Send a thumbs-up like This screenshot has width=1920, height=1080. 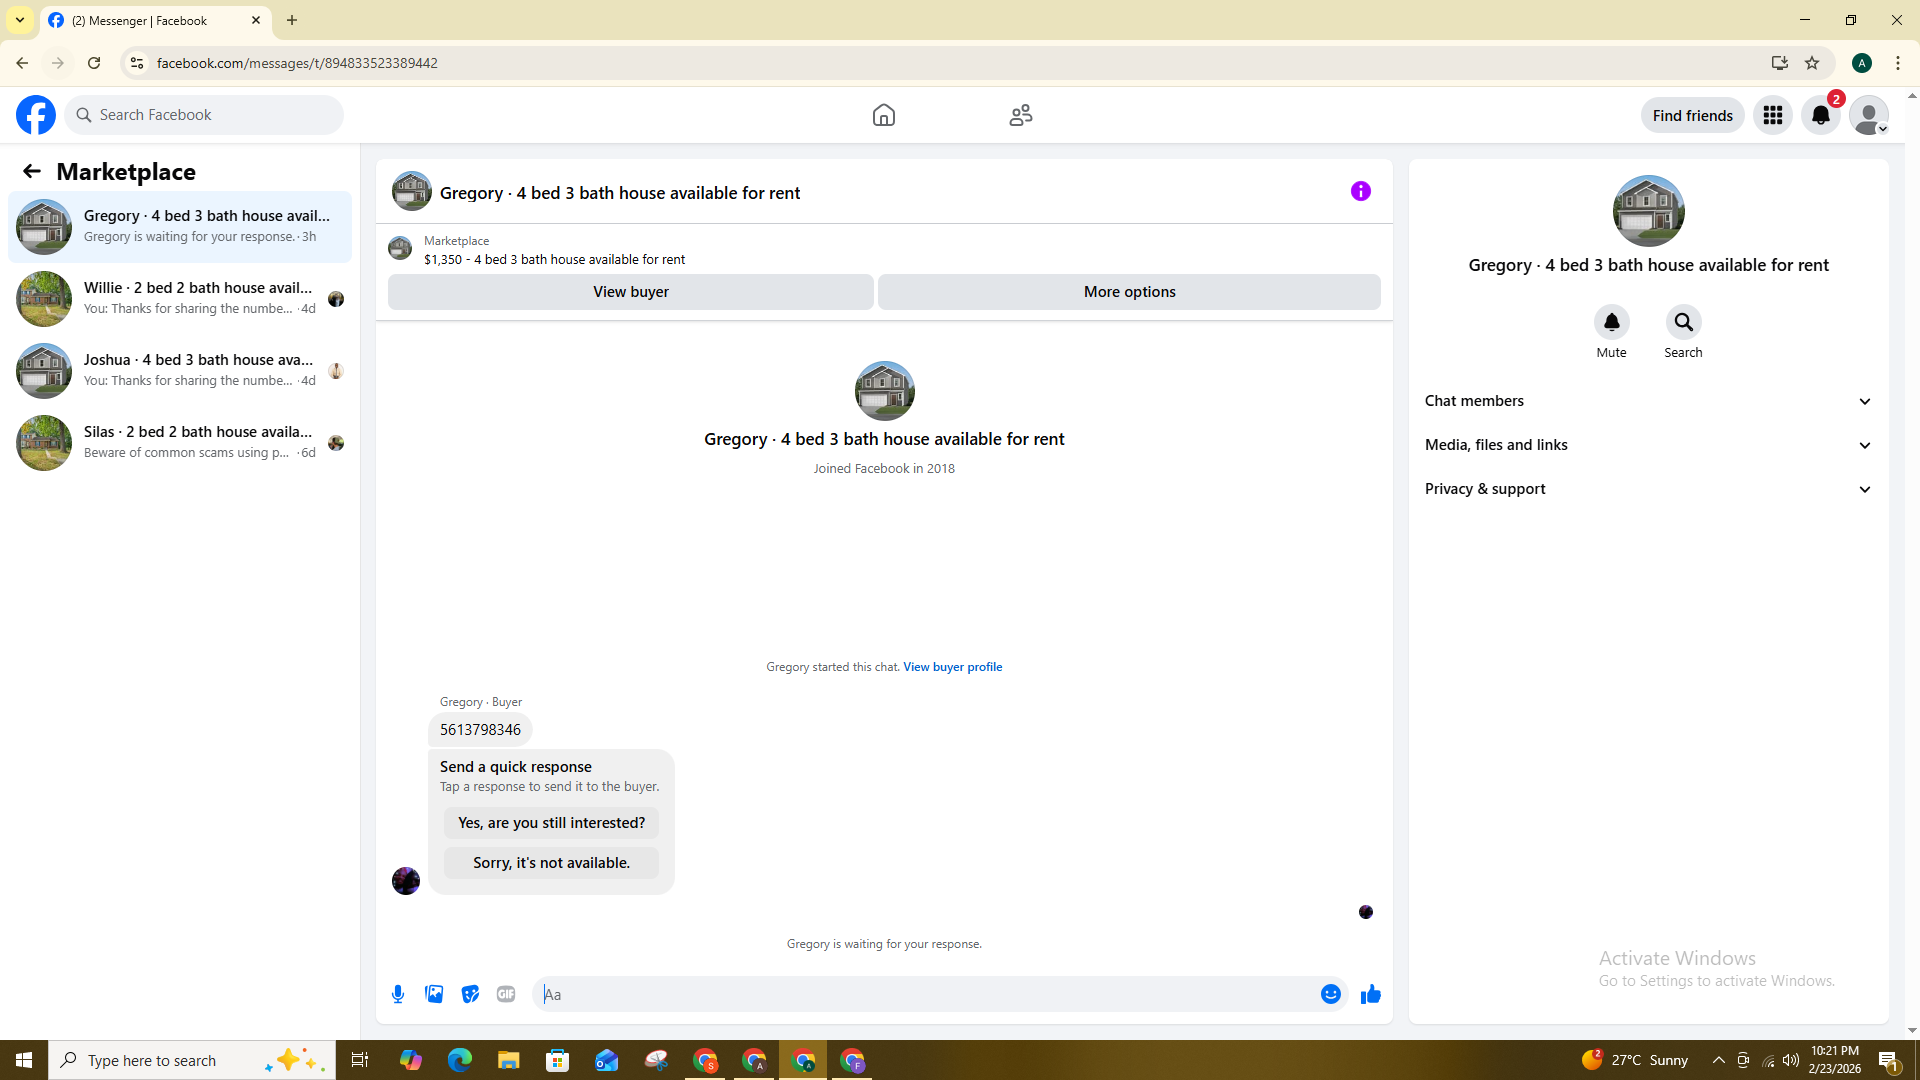[x=1370, y=994]
